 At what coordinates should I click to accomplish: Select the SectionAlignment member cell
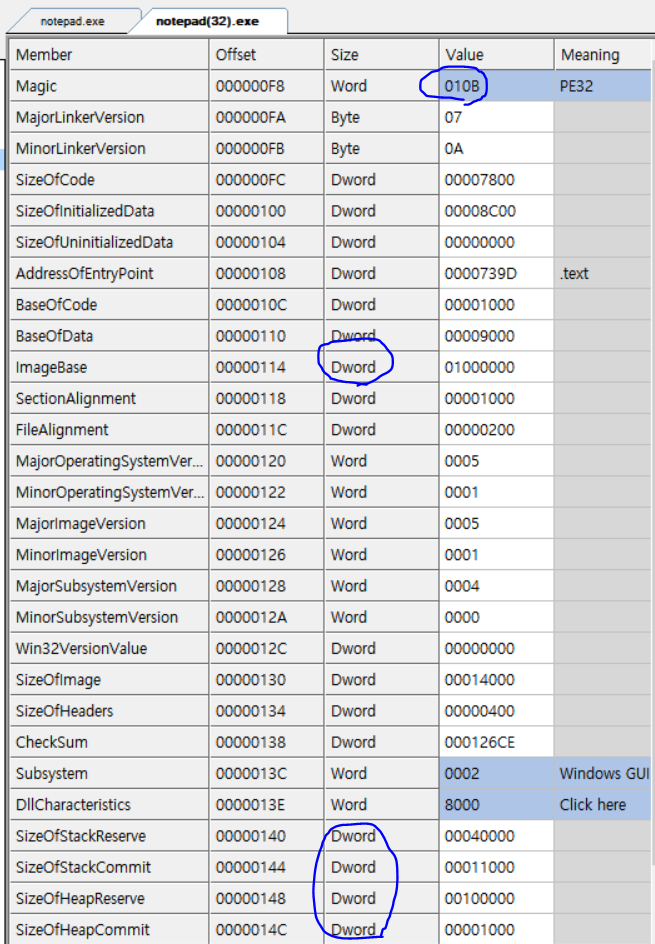click(x=109, y=399)
